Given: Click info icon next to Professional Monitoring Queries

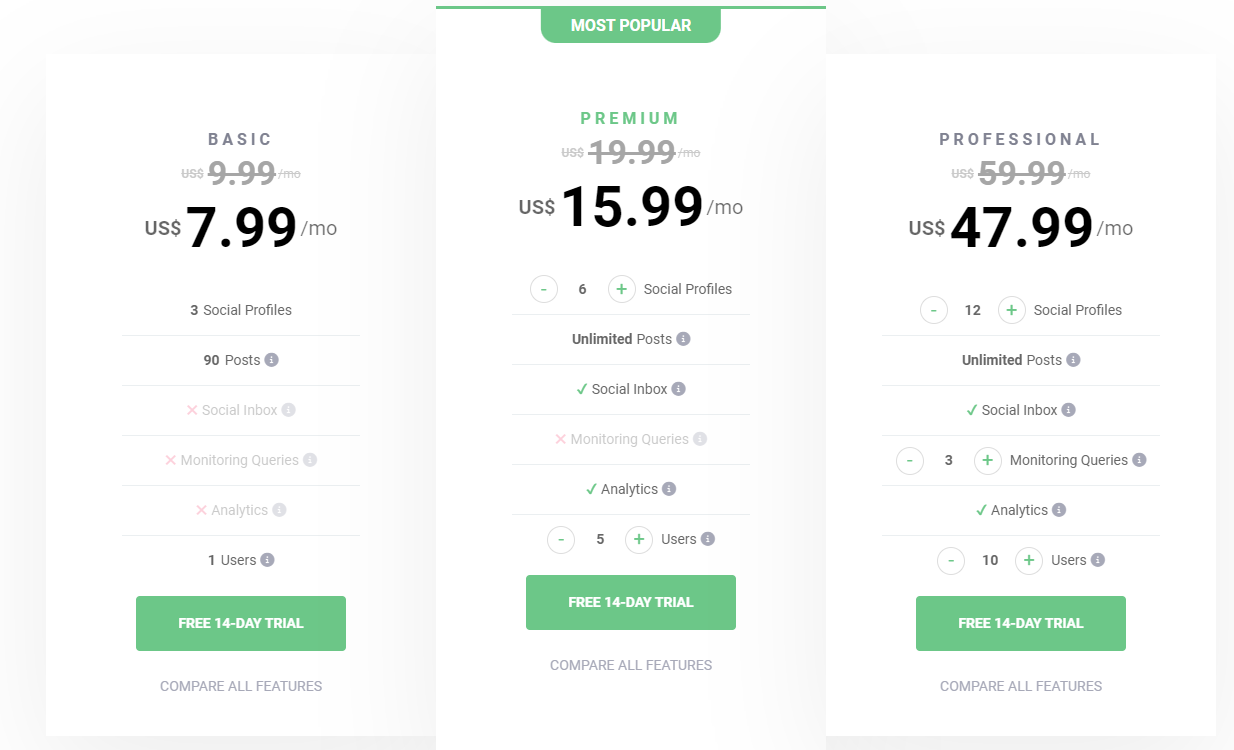Looking at the screenshot, I should (x=1139, y=460).
